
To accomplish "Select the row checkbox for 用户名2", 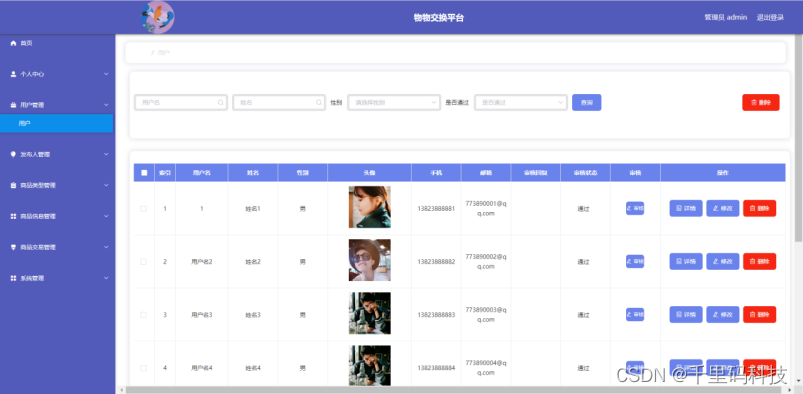I will coord(143,262).
